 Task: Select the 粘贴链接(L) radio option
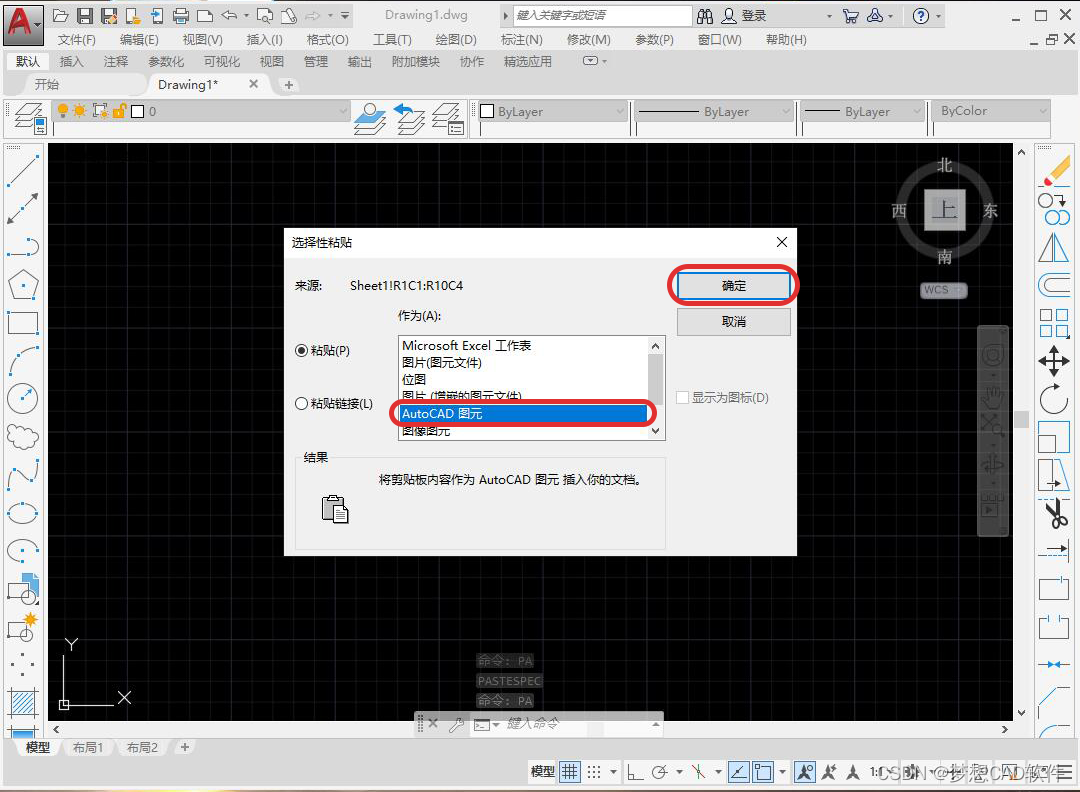tap(334, 404)
